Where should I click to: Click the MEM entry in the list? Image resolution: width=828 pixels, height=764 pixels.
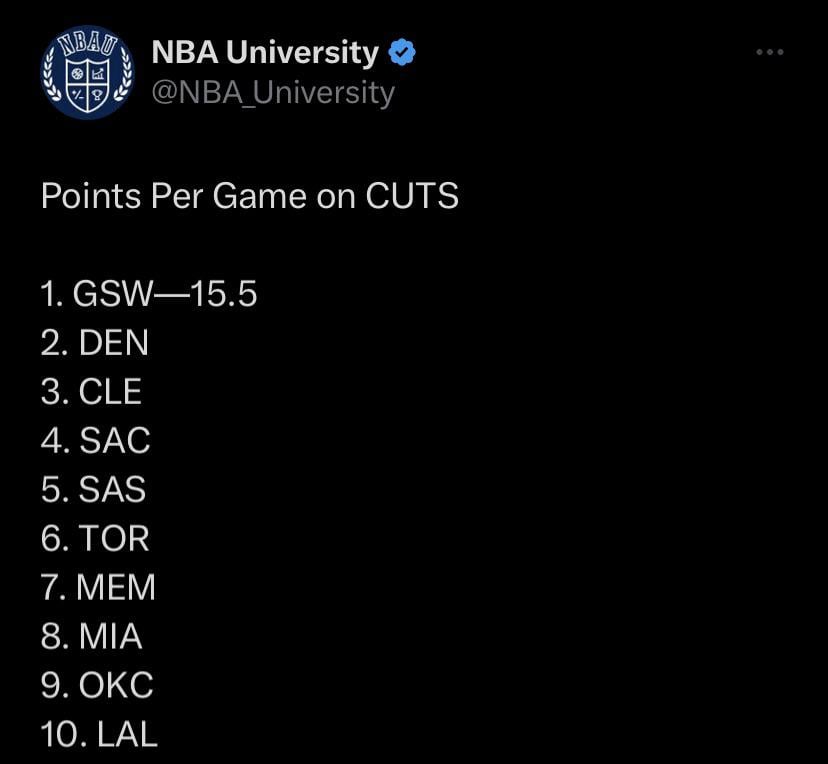click(99, 588)
